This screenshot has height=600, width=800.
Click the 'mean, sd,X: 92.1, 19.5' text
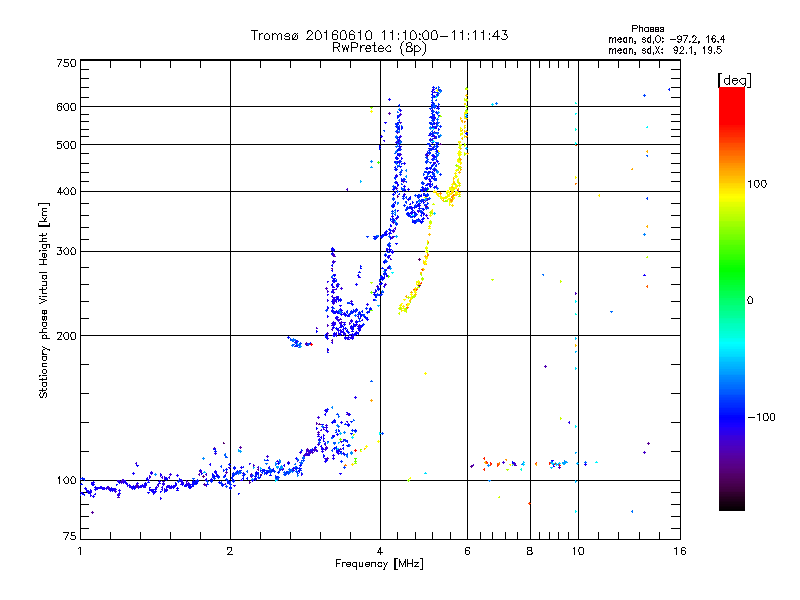click(665, 50)
